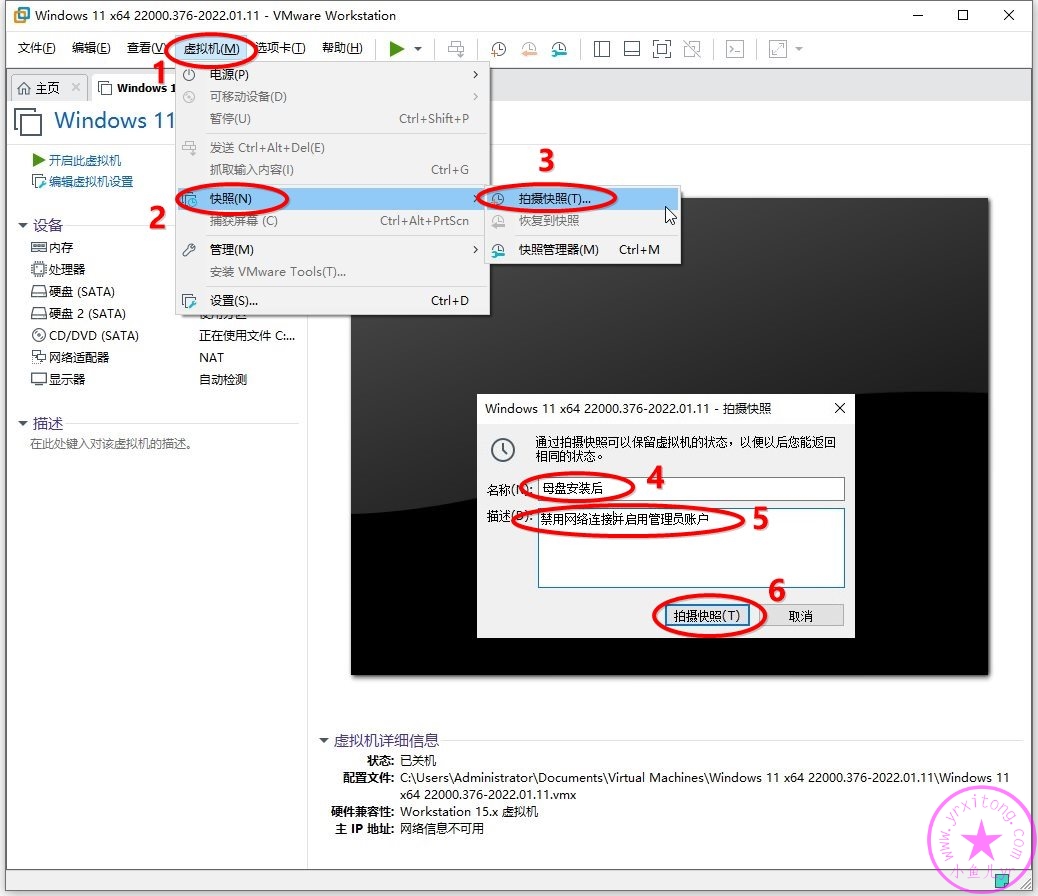The image size is (1038, 896).
Task: Open snapshot manager from the toolbar icon
Action: 559,49
